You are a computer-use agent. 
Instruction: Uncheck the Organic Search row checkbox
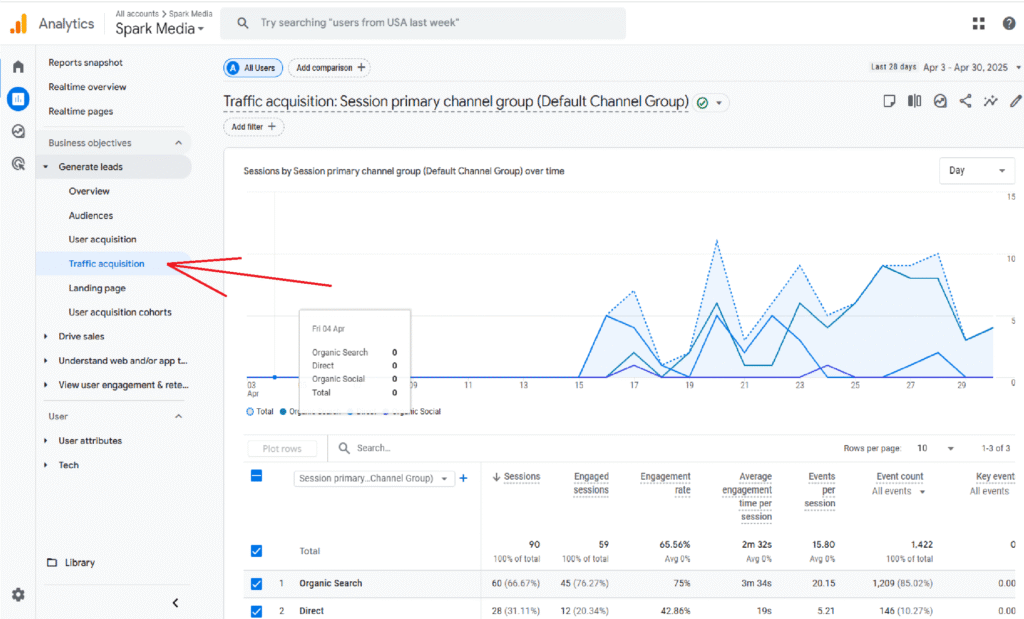coord(257,584)
